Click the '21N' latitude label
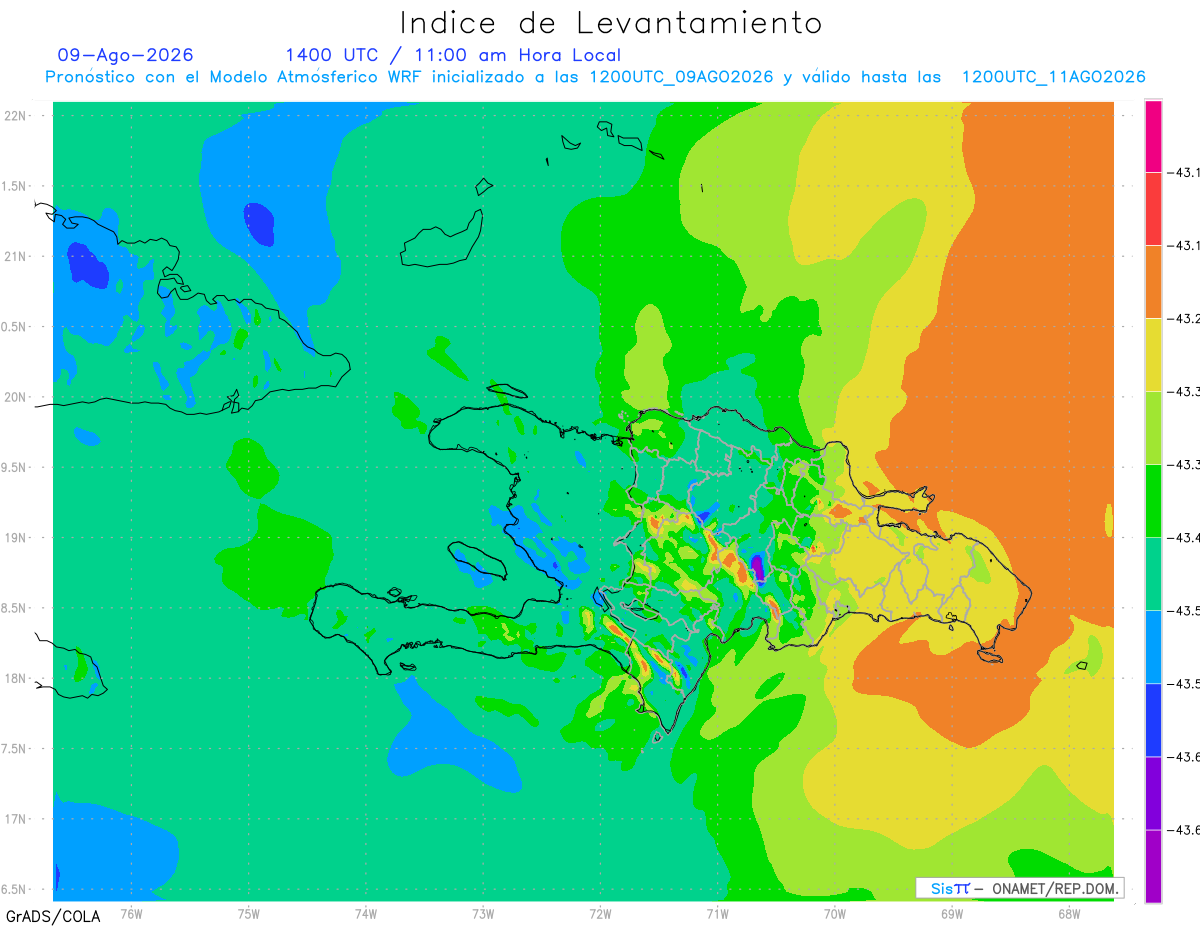 pos(16,256)
